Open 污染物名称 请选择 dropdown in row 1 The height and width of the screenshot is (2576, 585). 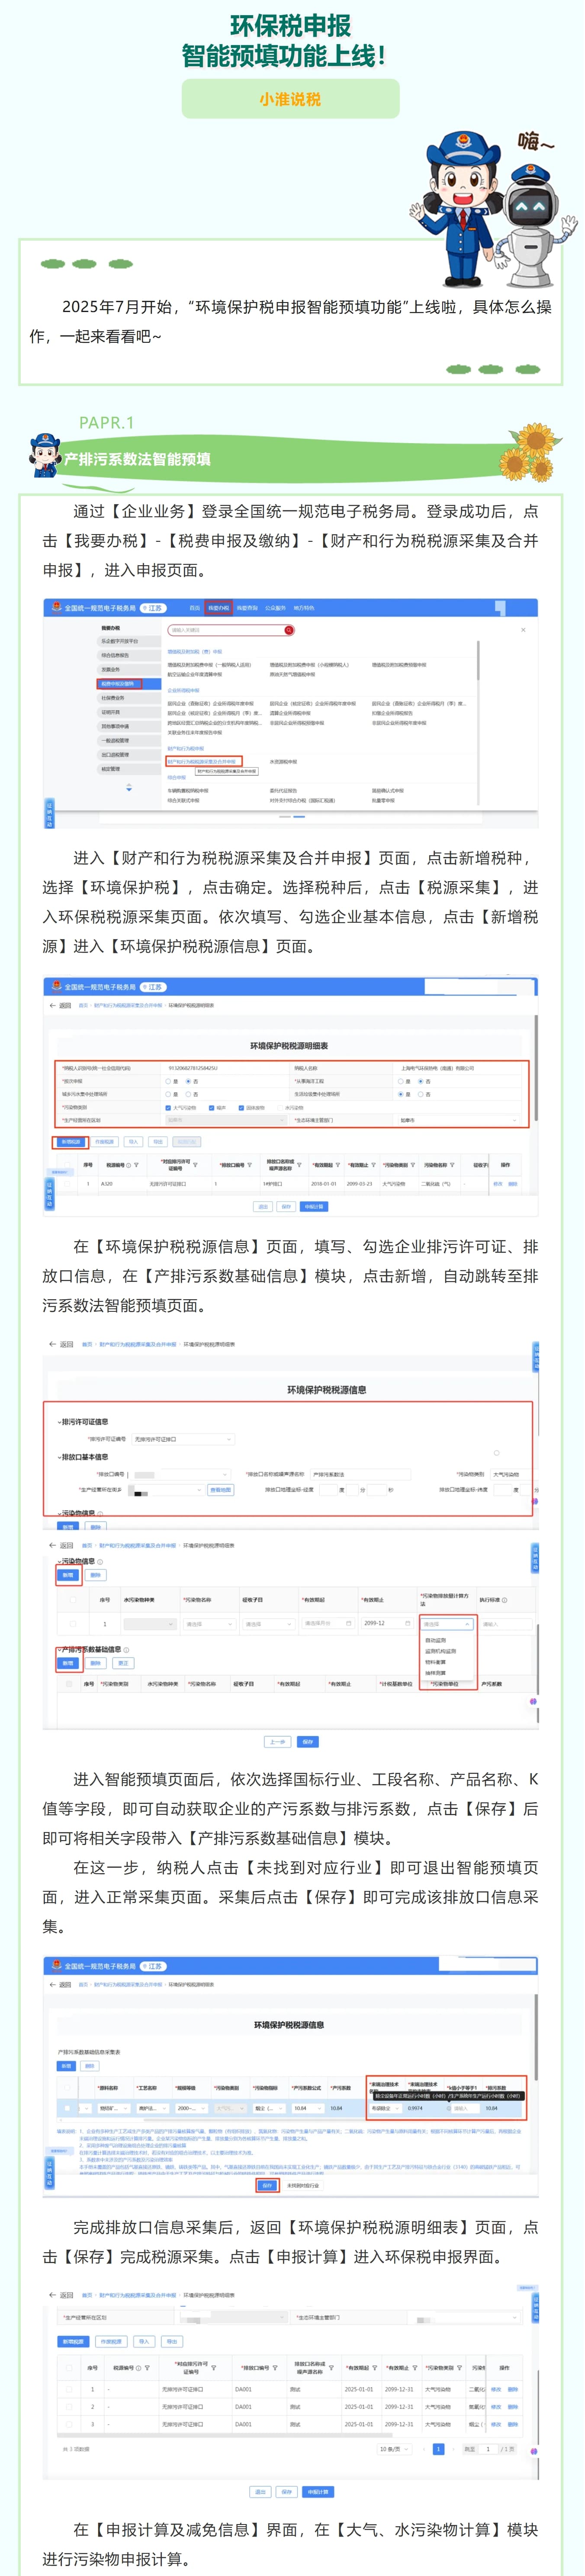[x=209, y=1624]
